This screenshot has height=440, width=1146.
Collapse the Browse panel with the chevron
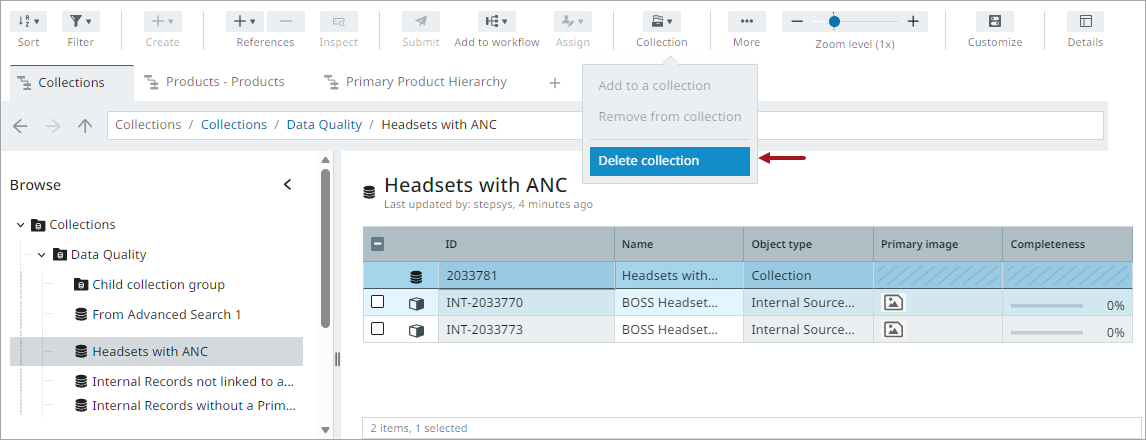pyautogui.click(x=288, y=185)
